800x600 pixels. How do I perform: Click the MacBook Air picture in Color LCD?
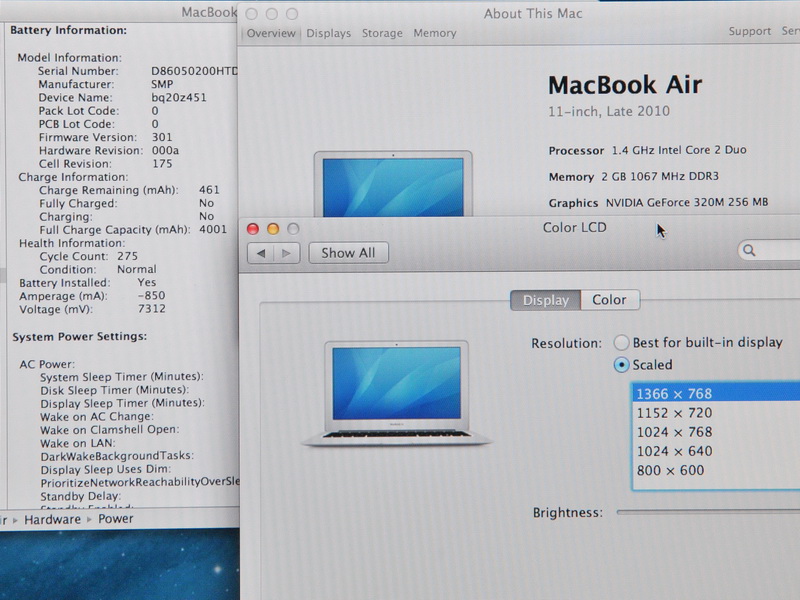coord(396,394)
